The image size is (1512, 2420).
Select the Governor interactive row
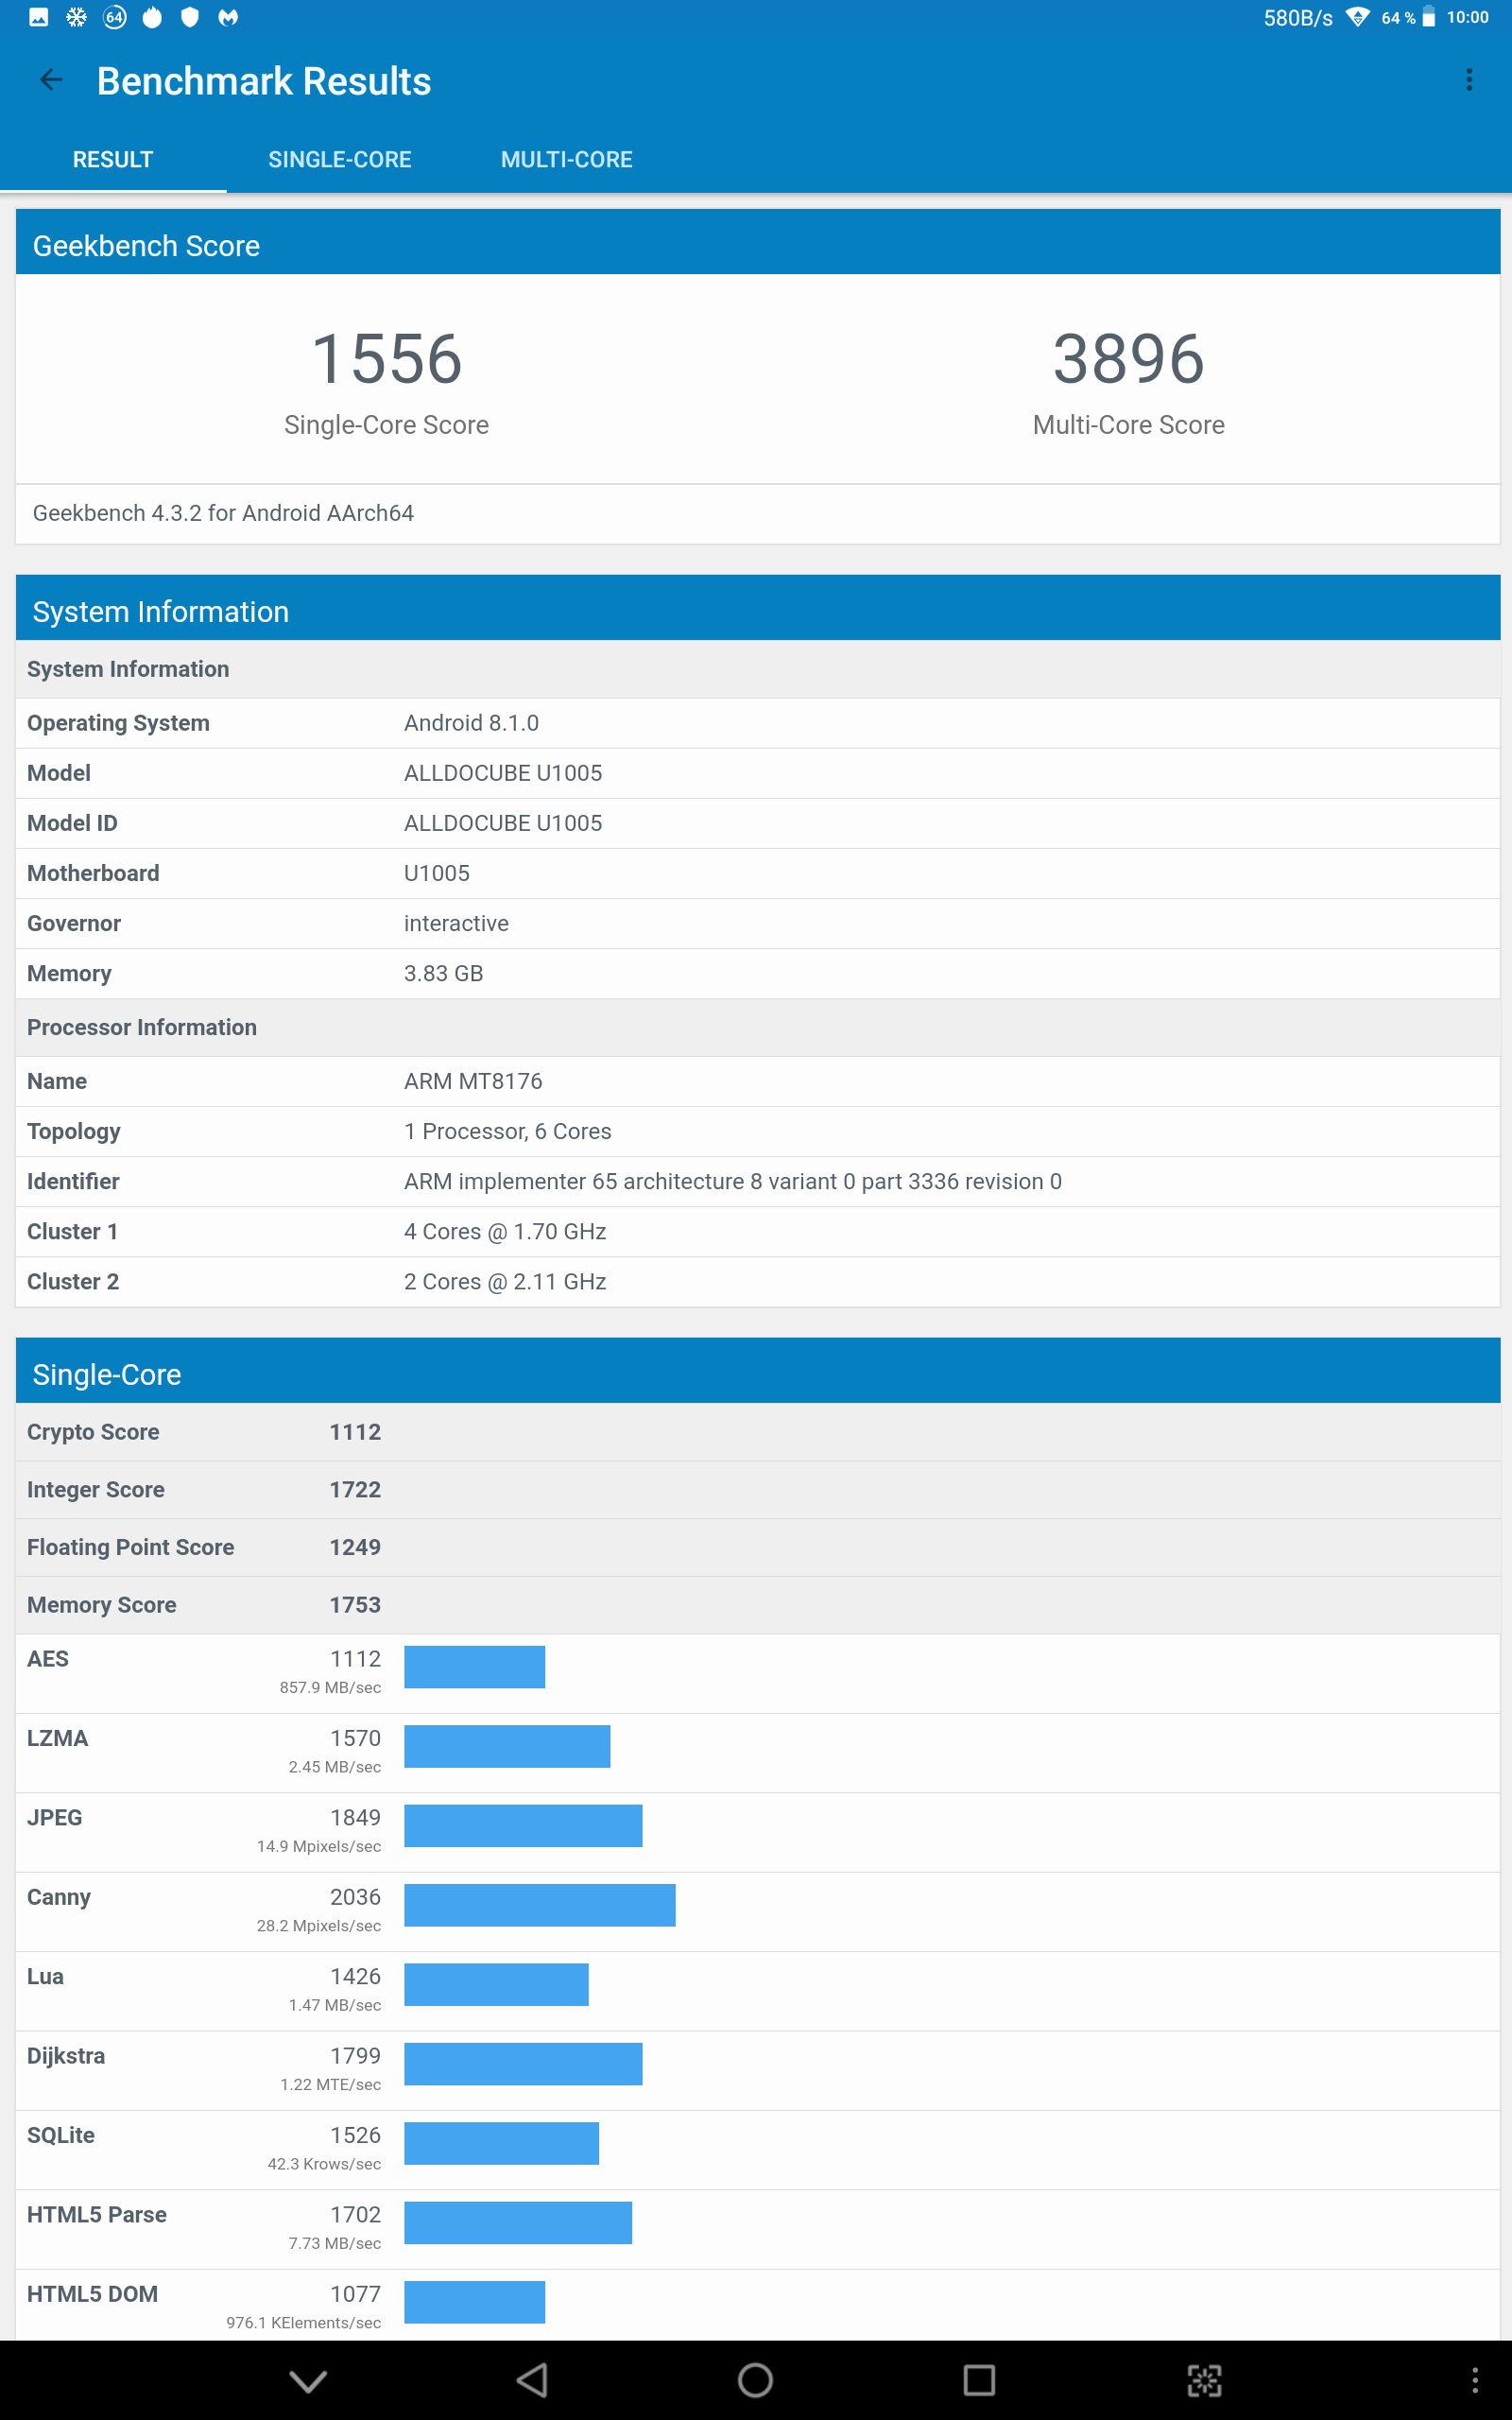click(x=757, y=923)
